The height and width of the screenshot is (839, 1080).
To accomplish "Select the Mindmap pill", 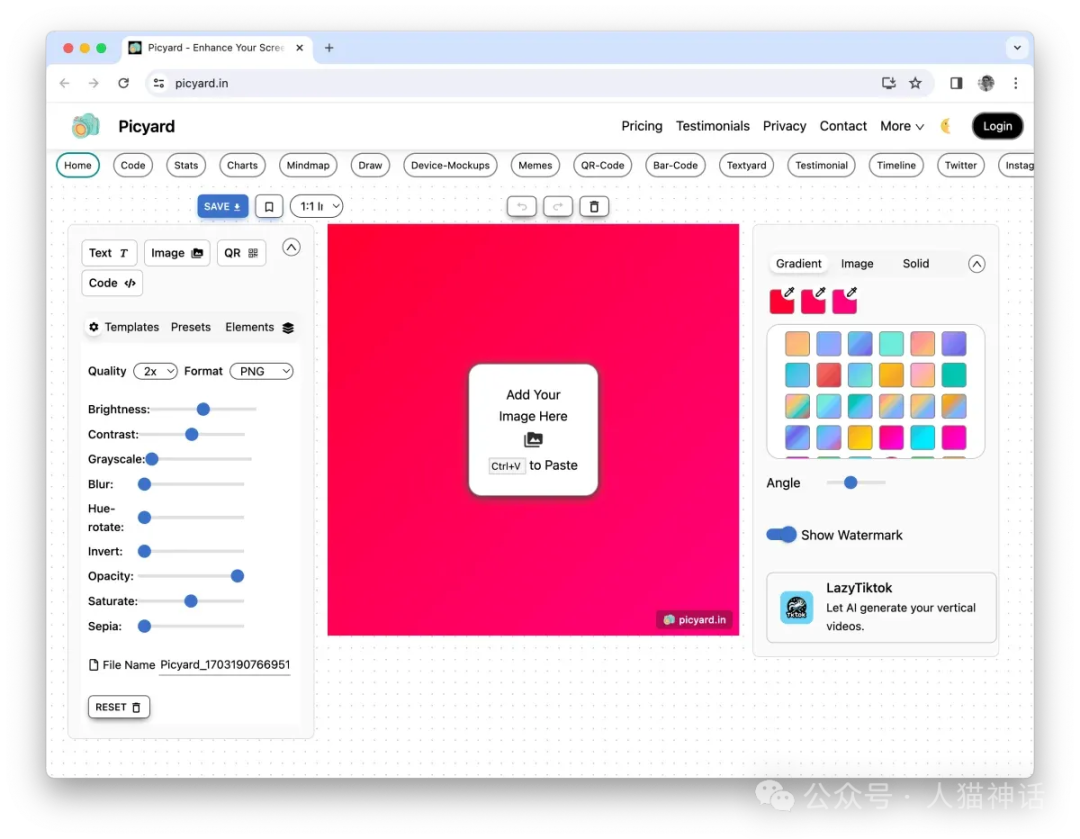I will (x=308, y=165).
